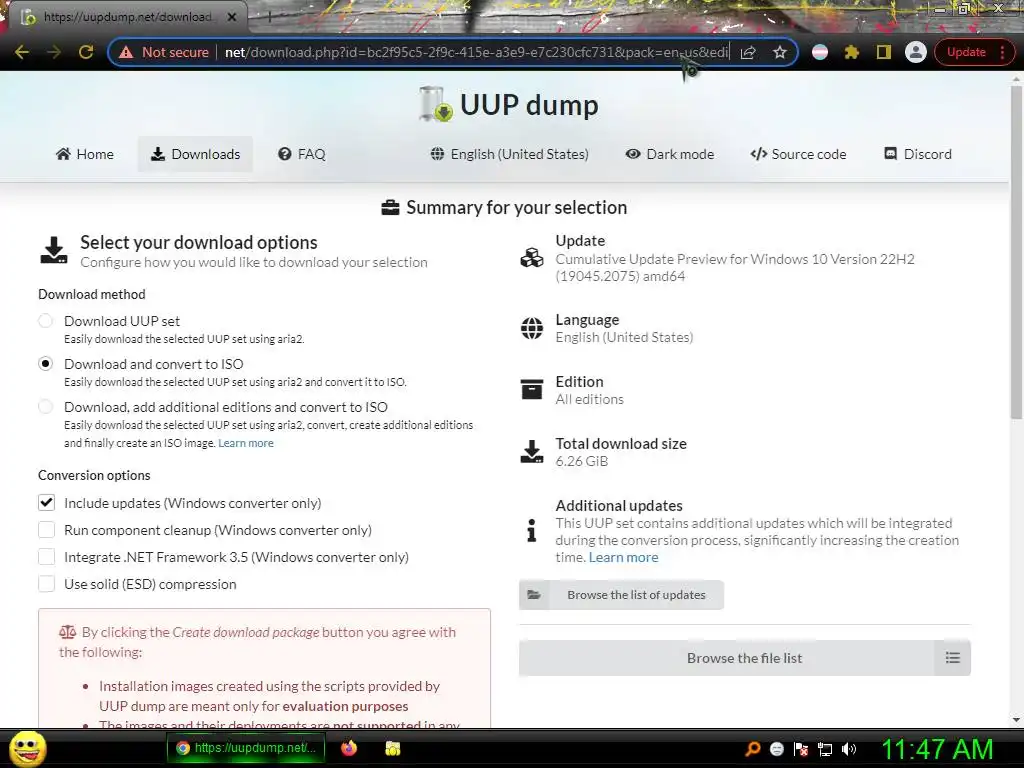Click the Update button in Chrome toolbar
The height and width of the screenshot is (768, 1024).
[x=966, y=52]
